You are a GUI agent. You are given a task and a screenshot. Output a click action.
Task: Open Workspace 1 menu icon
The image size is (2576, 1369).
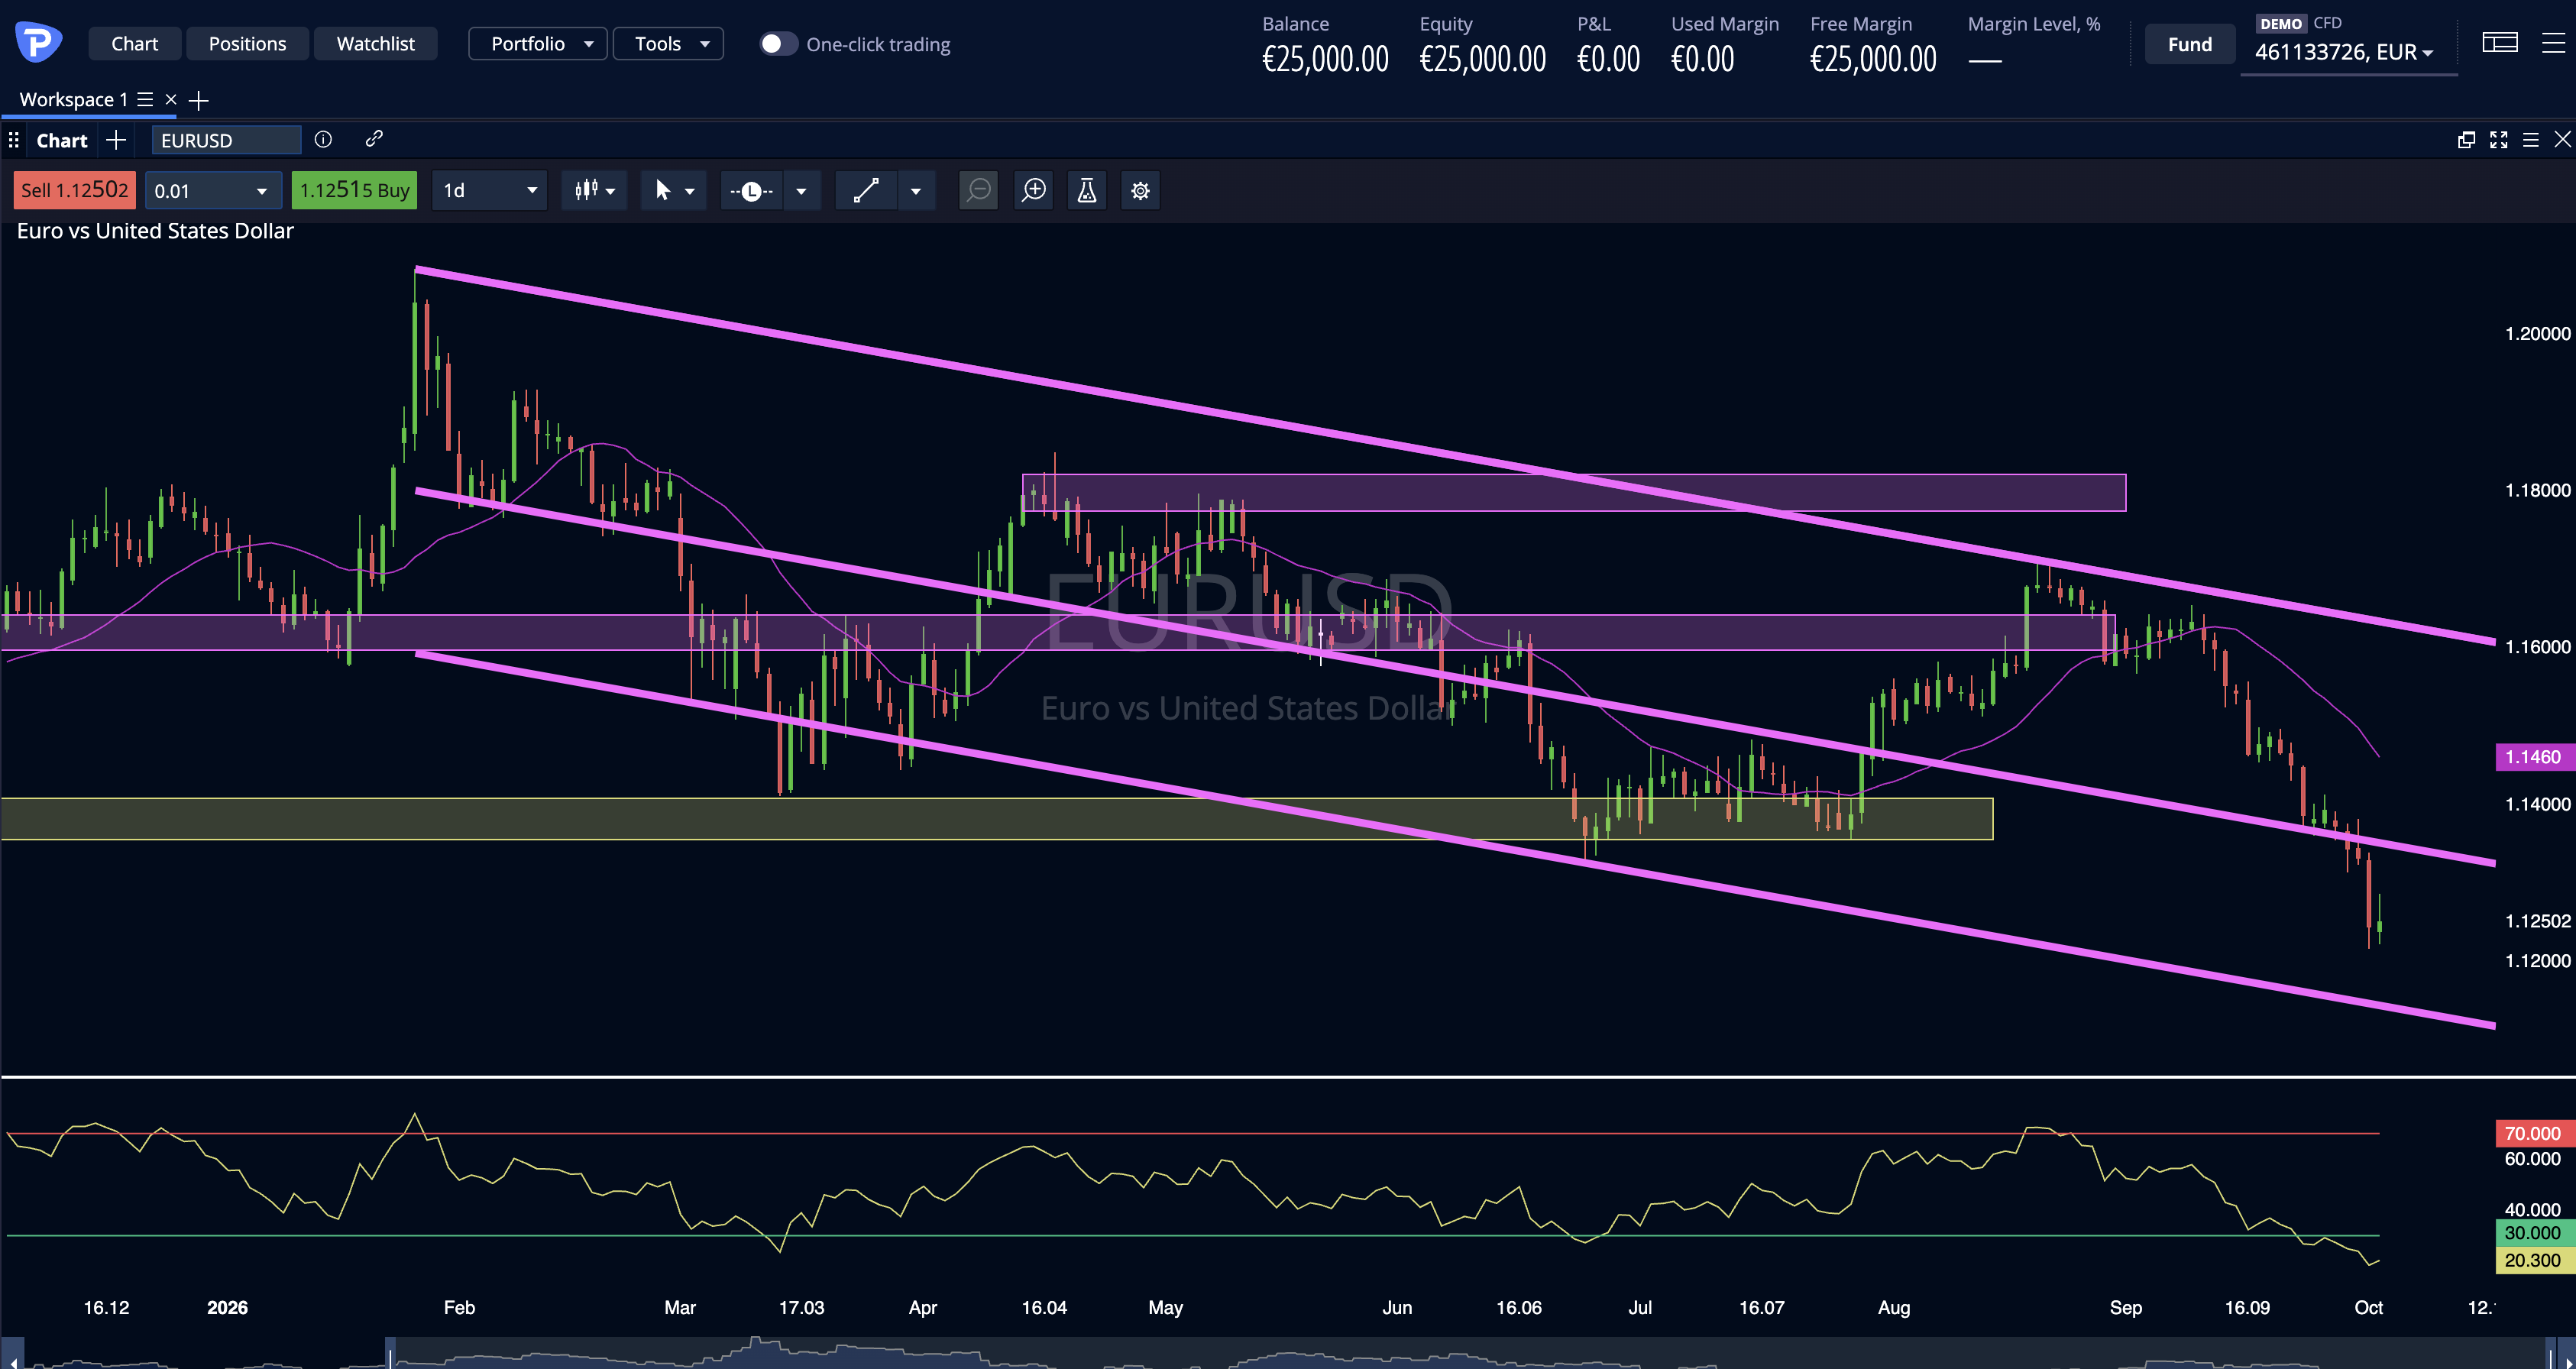tap(145, 100)
